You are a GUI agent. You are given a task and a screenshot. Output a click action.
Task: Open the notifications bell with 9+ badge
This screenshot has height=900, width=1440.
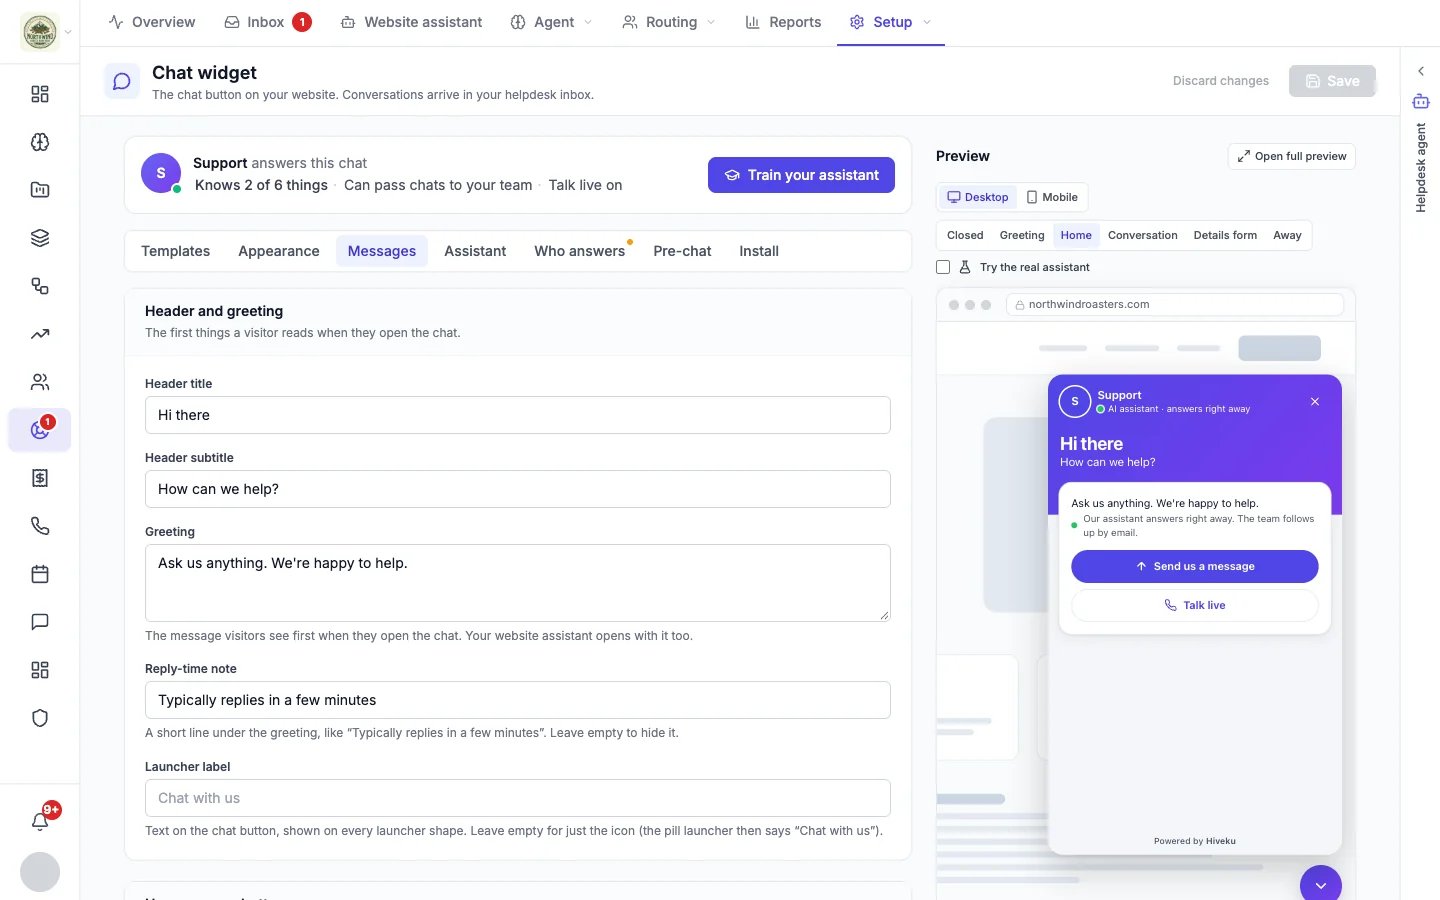tap(40, 821)
